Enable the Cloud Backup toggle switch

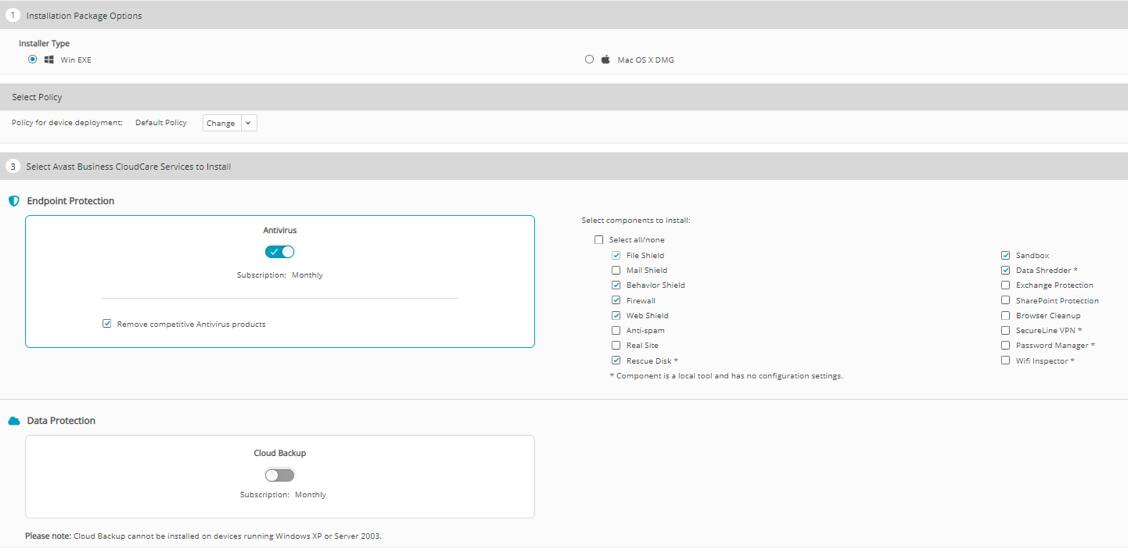280,475
